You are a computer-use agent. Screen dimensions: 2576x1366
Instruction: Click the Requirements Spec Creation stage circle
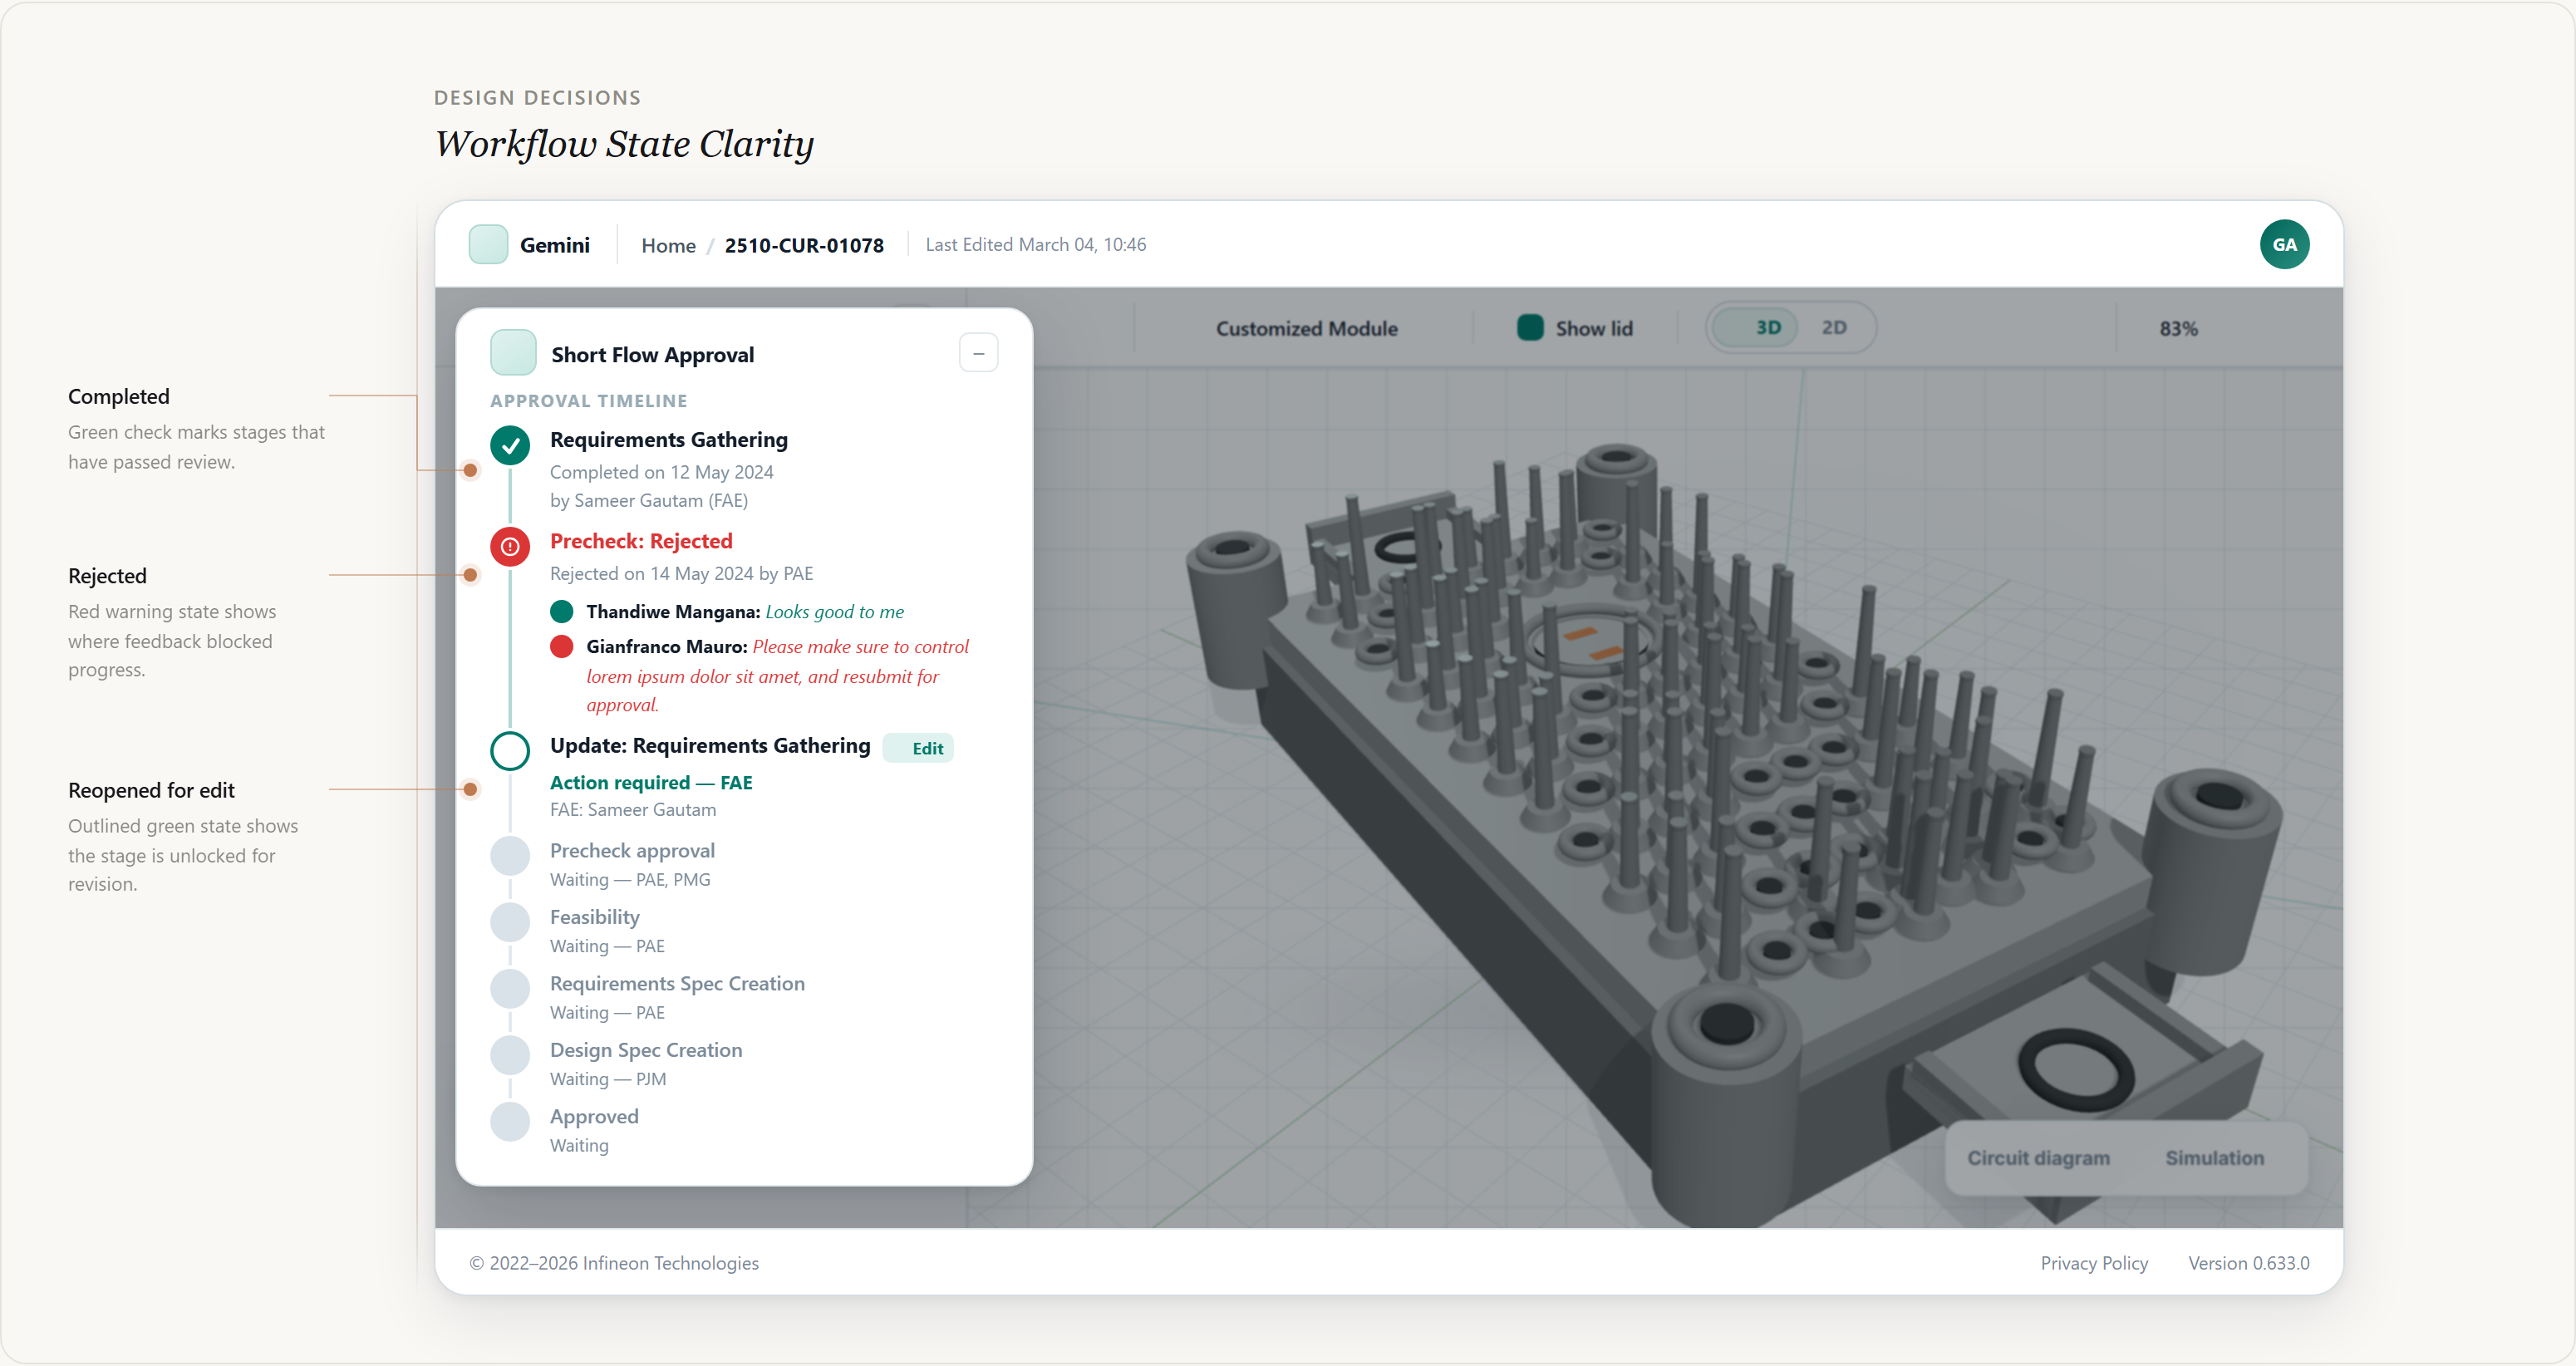[x=510, y=989]
